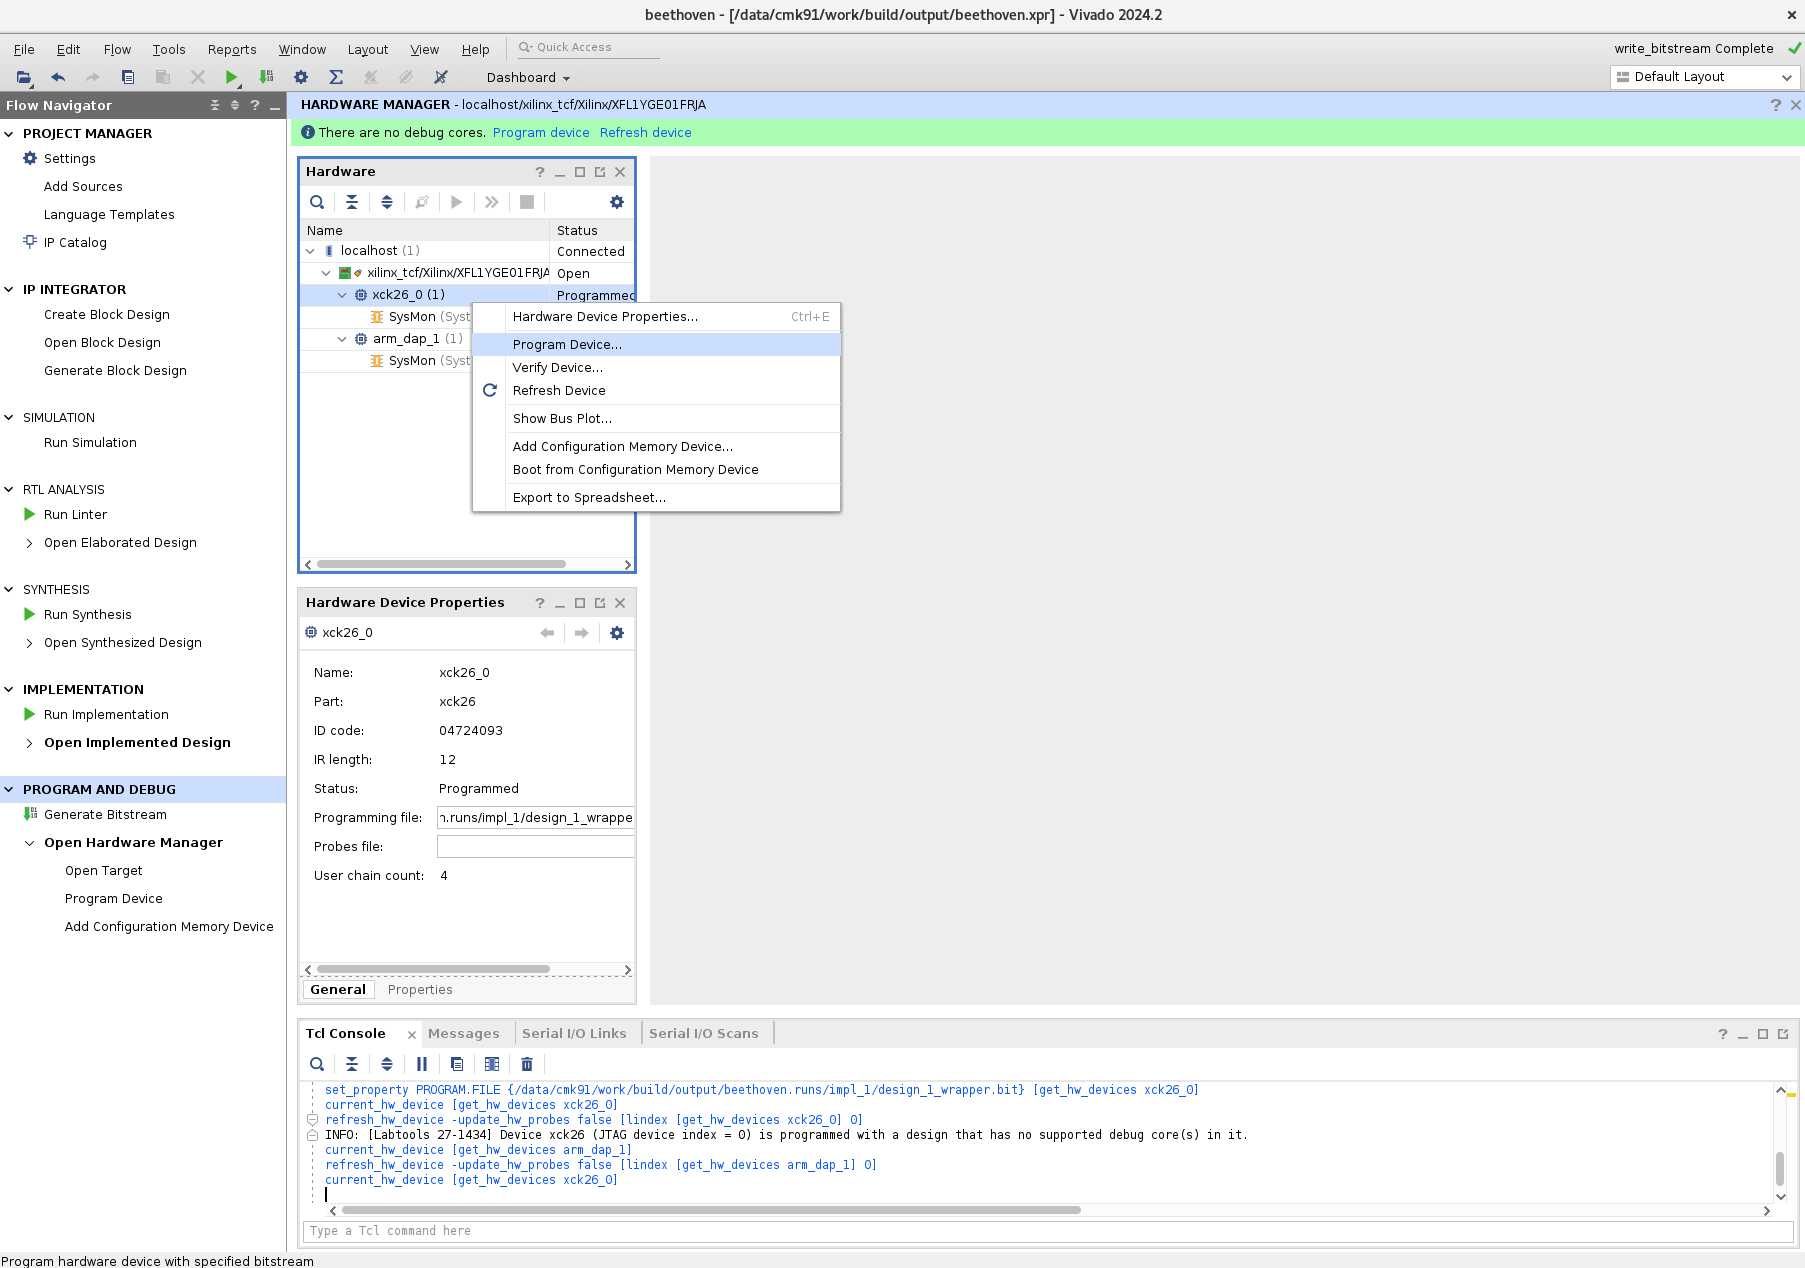The image size is (1805, 1268).
Task: Click expand all icon in Flow Navigator header
Action: pyautogui.click(x=235, y=105)
